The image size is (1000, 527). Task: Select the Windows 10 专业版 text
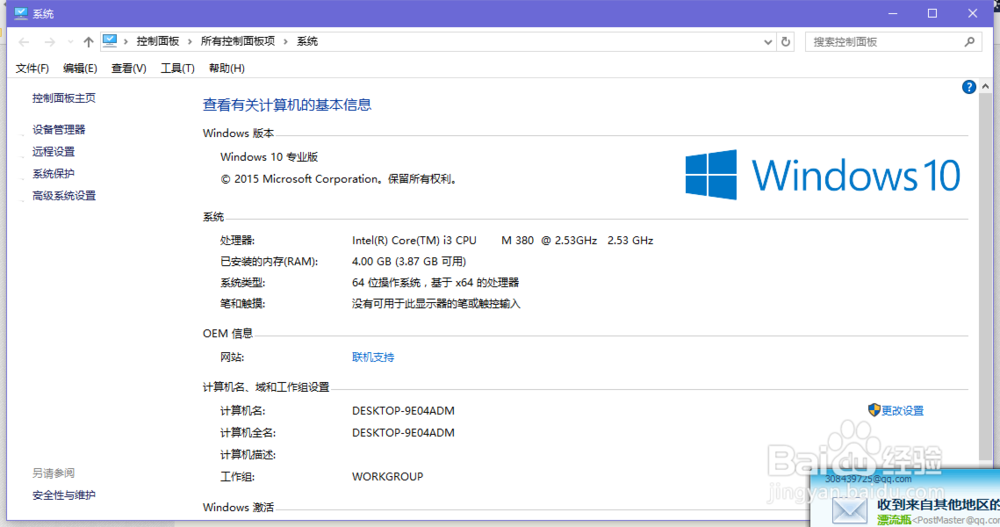(x=269, y=157)
